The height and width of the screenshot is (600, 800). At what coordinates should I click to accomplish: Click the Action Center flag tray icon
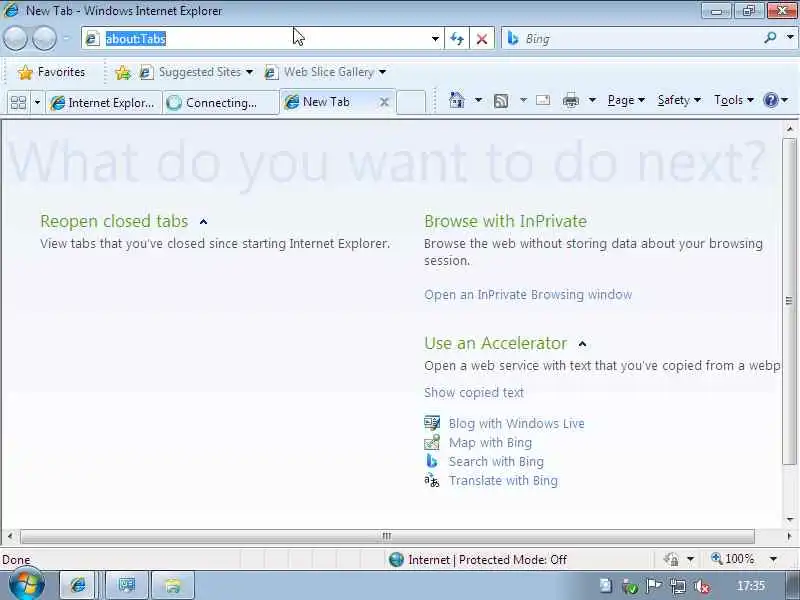pyautogui.click(x=653, y=586)
